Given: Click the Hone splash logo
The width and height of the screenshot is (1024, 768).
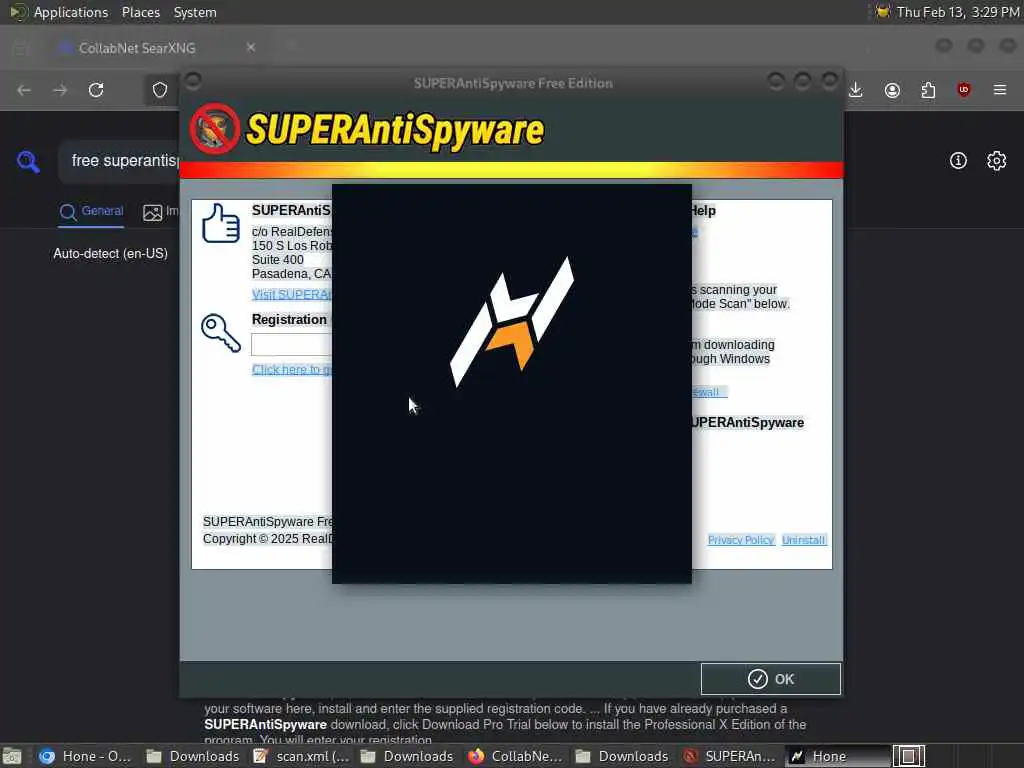Looking at the screenshot, I should 512,321.
